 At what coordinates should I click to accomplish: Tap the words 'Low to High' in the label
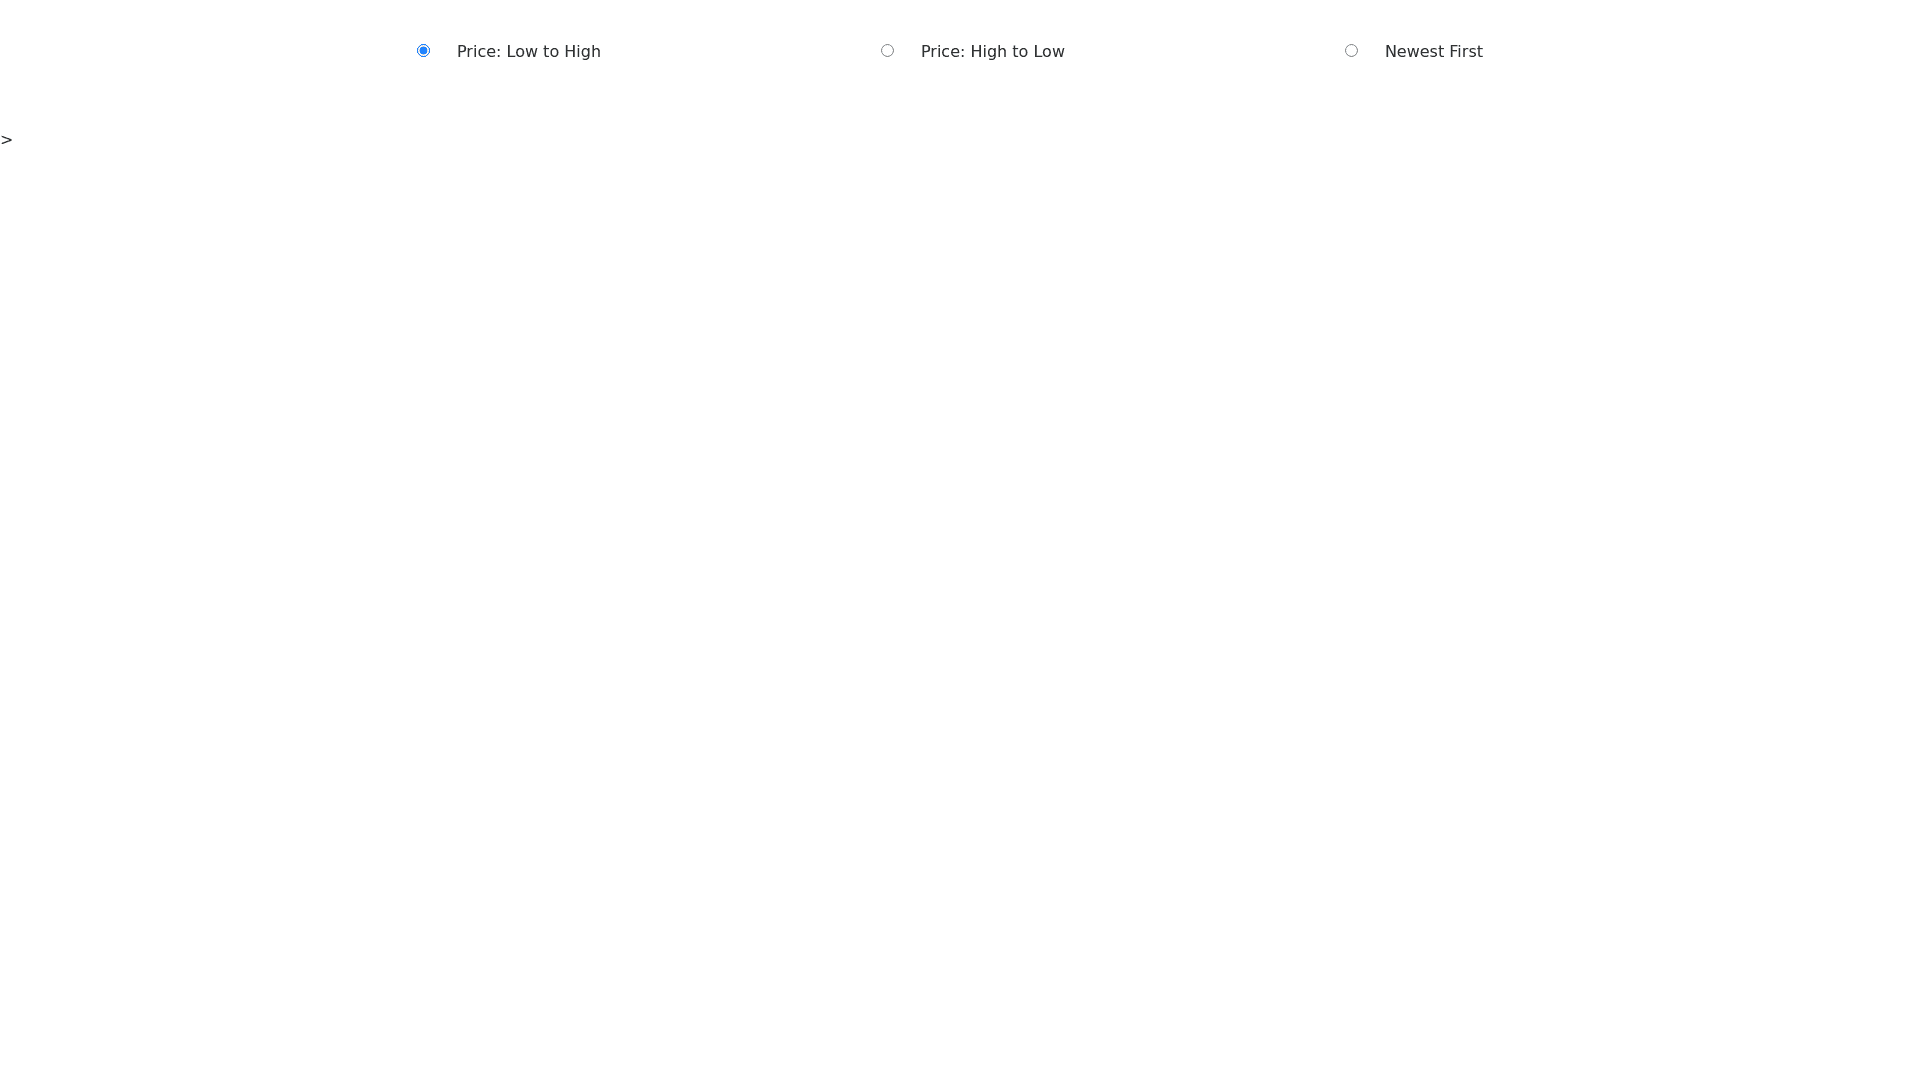(x=553, y=52)
